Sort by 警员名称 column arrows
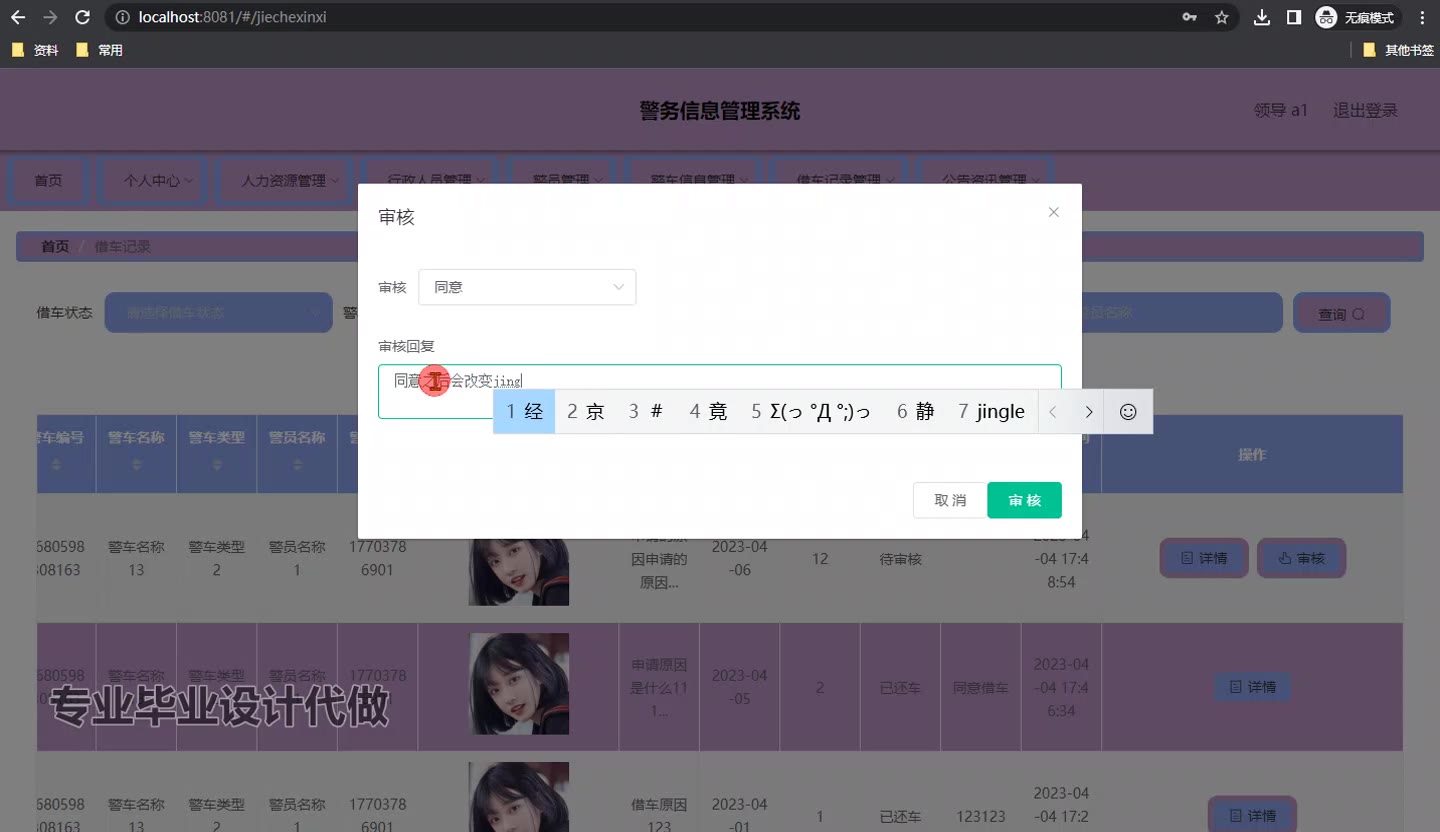This screenshot has height=832, width=1440. (297, 465)
